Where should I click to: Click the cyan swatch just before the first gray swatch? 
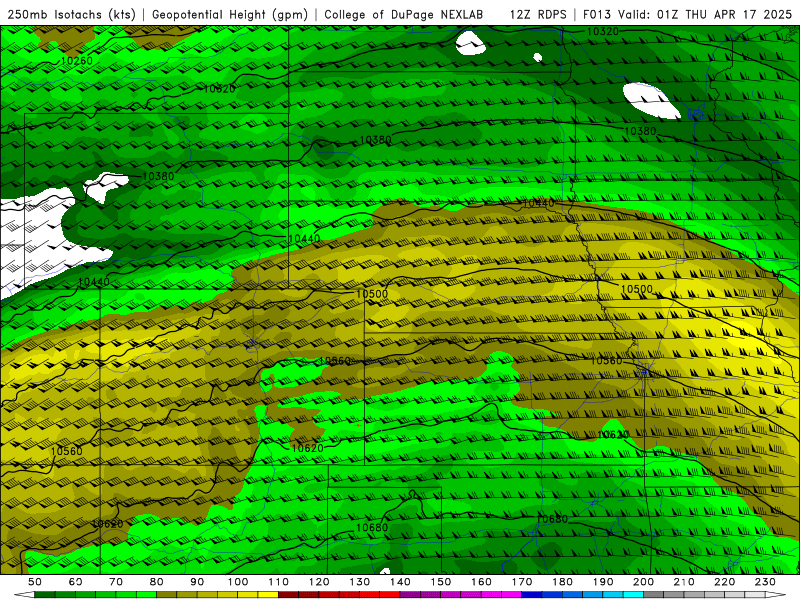634,595
